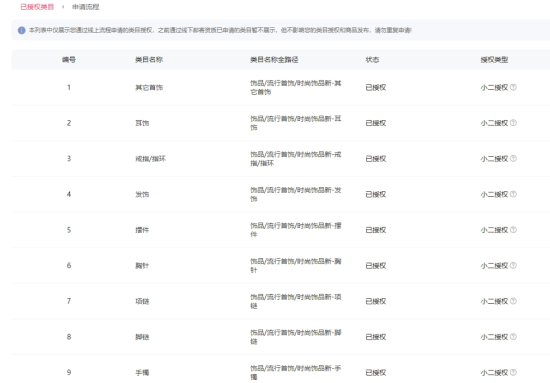Click the 类目名称全路径 column header
The image size is (550, 383).
coord(274,60)
